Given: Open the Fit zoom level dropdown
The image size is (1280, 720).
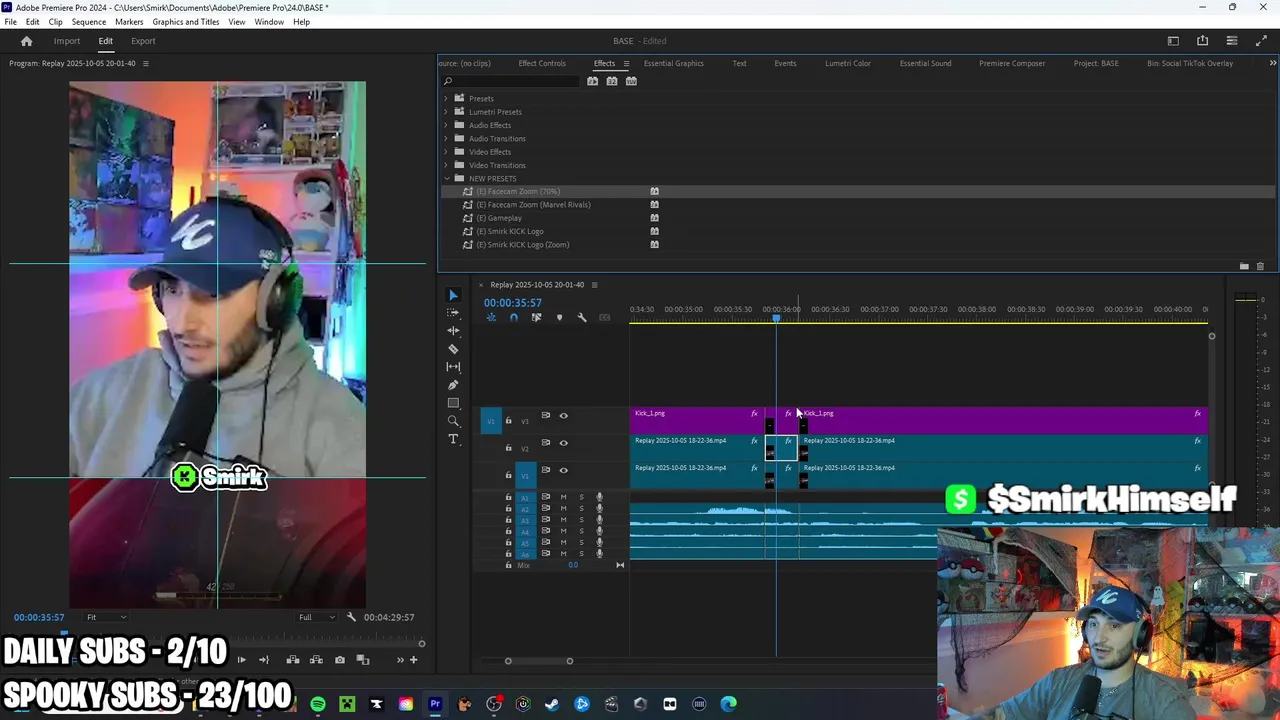Looking at the screenshot, I should click(106, 617).
